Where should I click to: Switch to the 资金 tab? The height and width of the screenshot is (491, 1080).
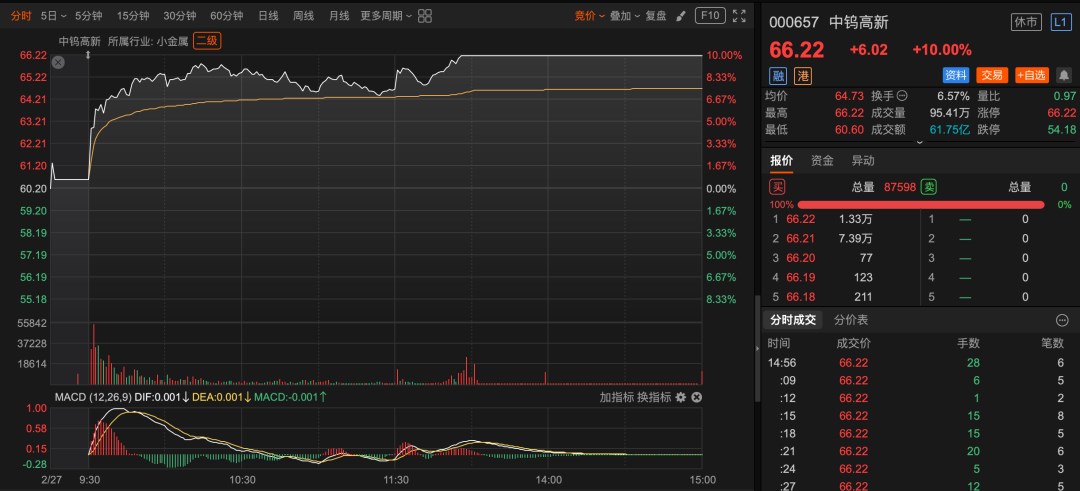pos(822,161)
